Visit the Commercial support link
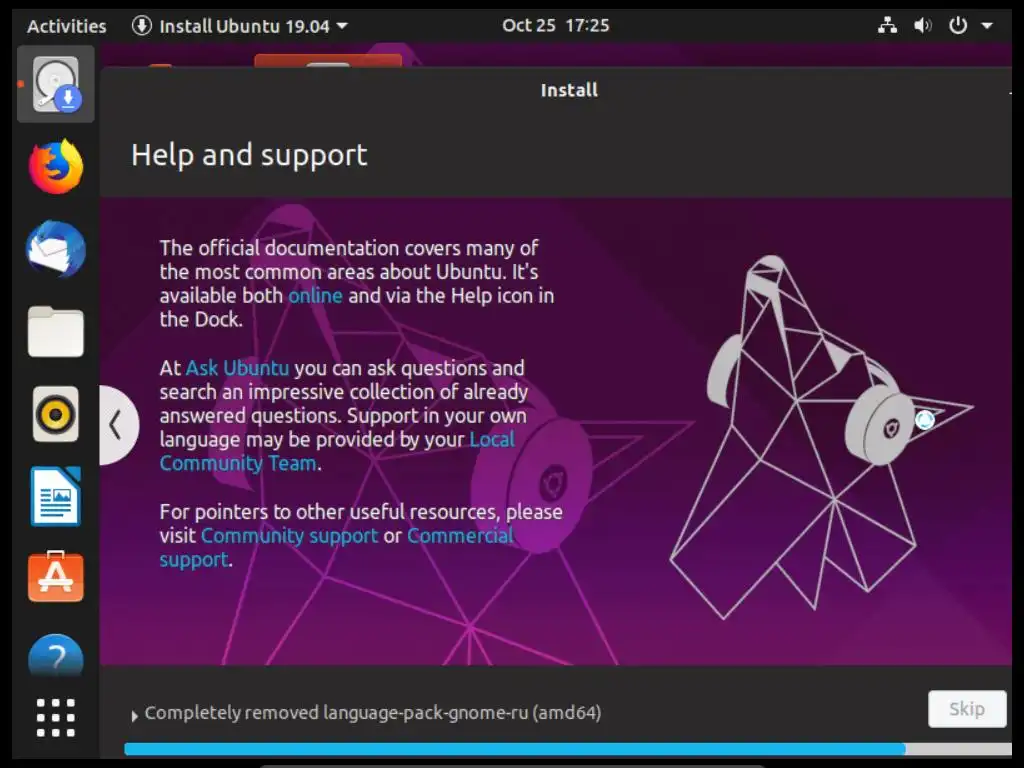This screenshot has width=1024, height=768. [x=337, y=547]
